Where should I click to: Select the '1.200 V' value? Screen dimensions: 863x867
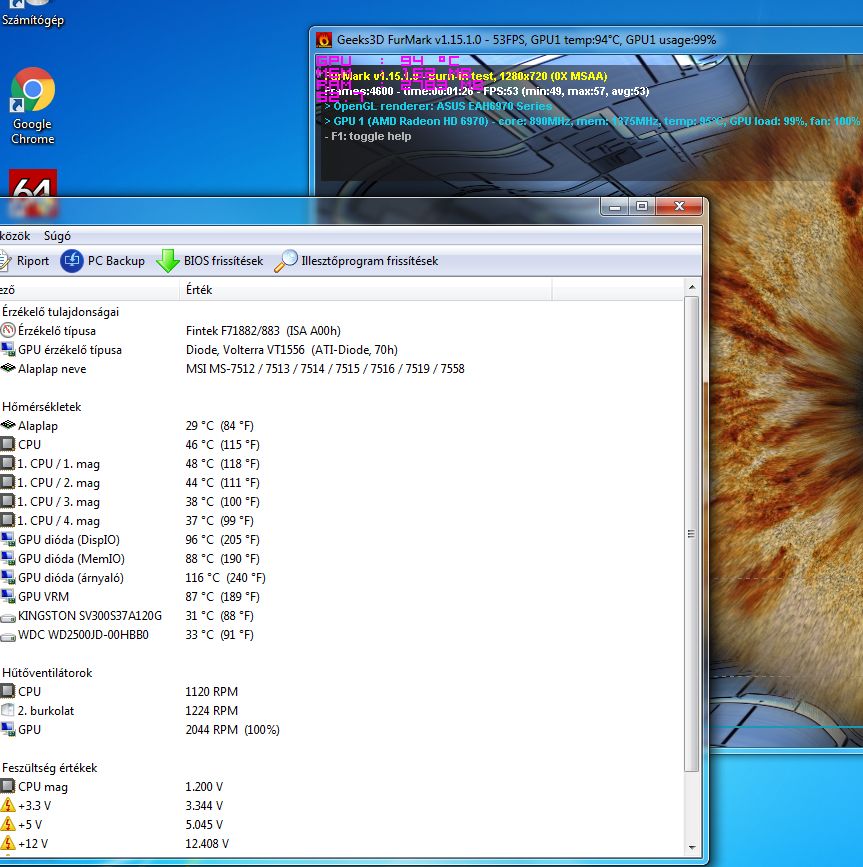point(205,787)
